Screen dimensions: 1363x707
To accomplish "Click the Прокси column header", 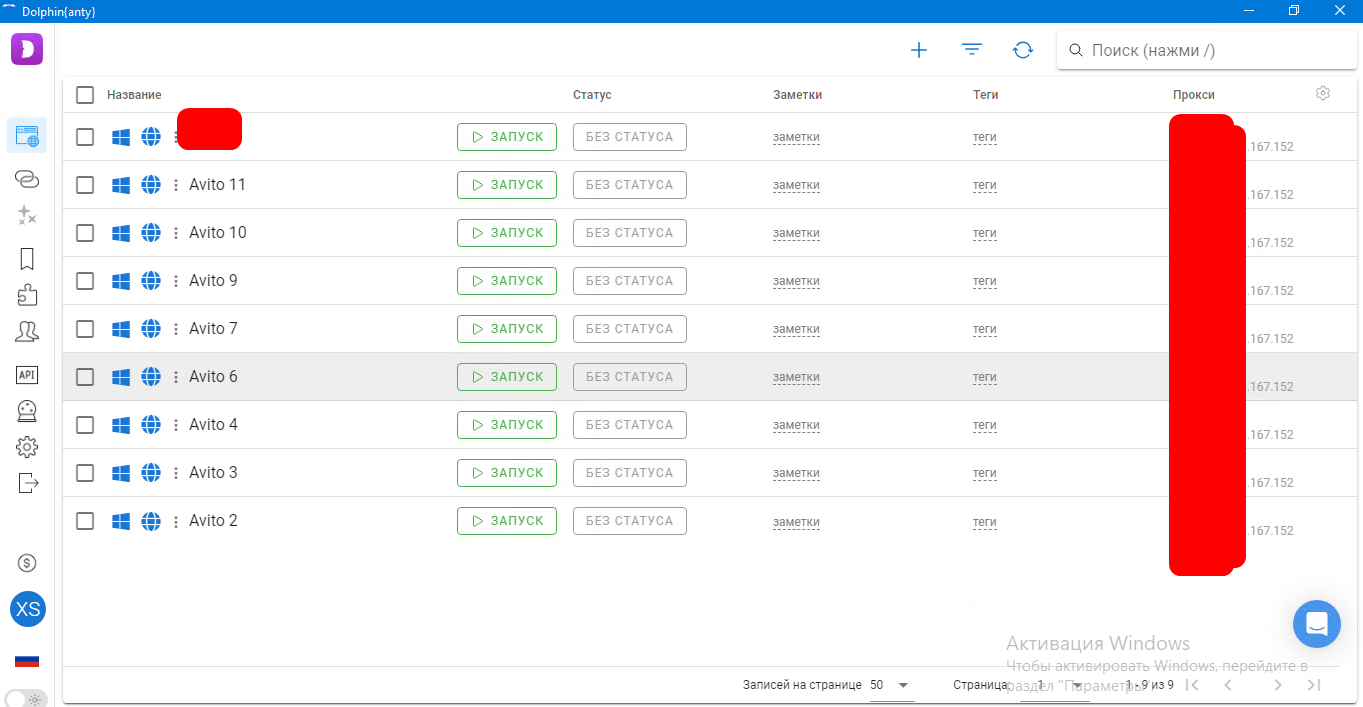I will [1194, 95].
